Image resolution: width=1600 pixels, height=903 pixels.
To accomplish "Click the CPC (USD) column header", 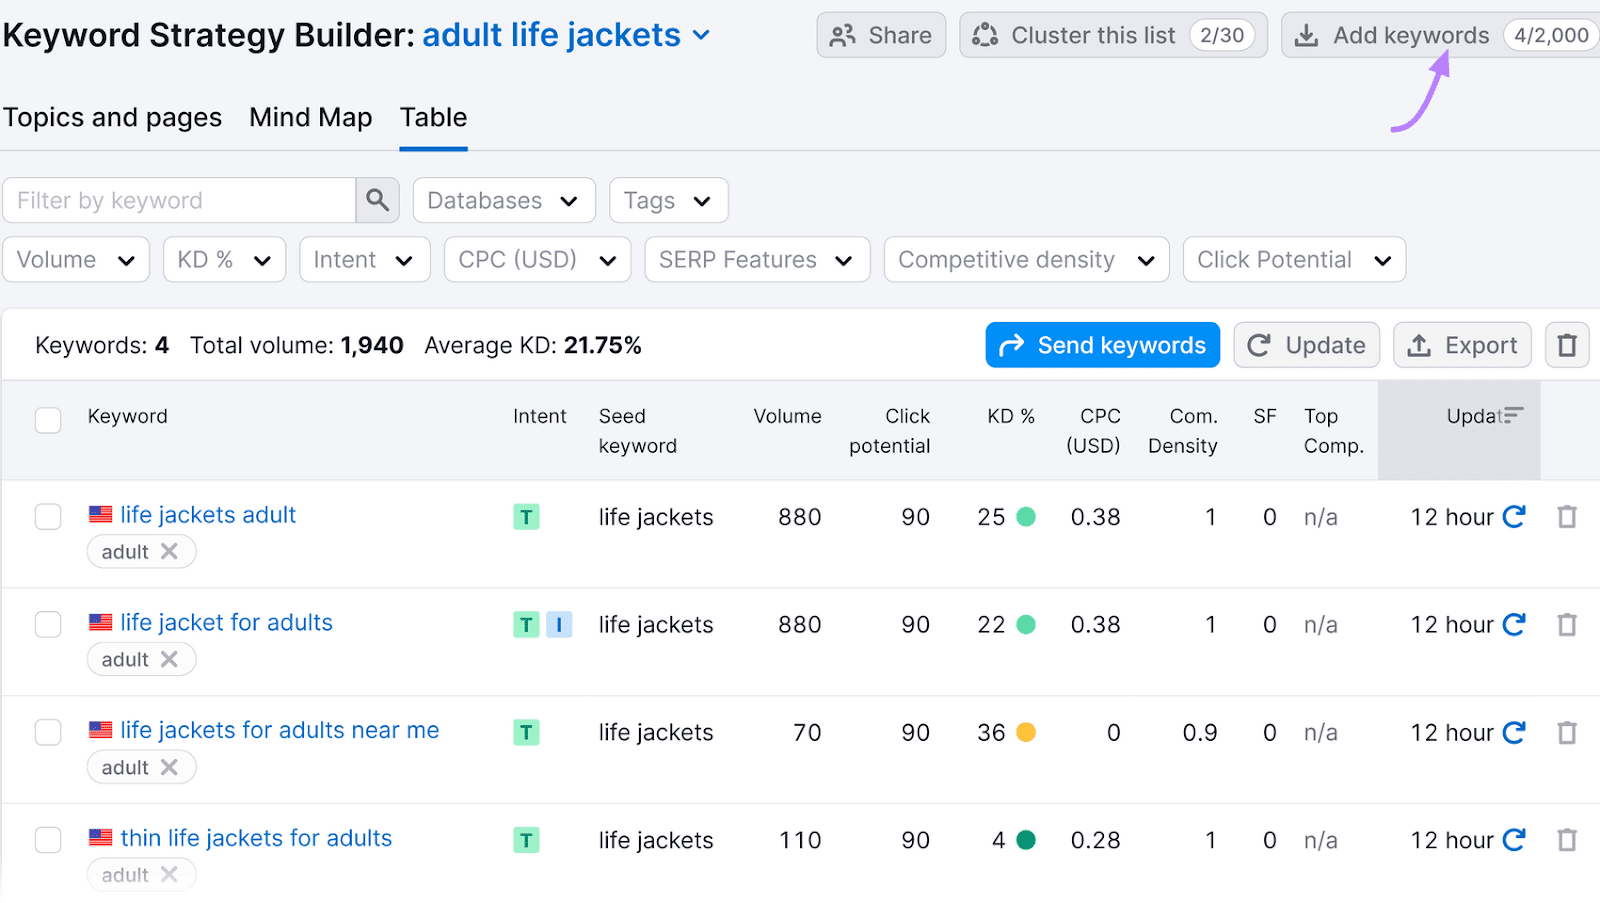I will pos(1093,431).
